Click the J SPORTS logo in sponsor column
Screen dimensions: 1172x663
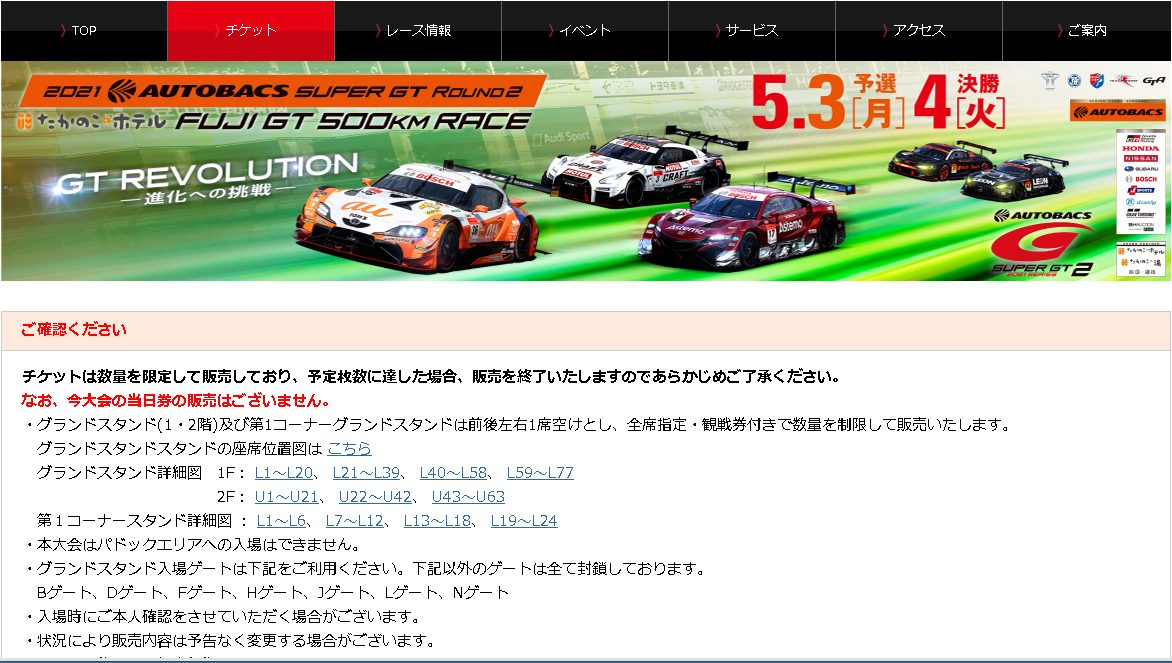click(x=1141, y=191)
